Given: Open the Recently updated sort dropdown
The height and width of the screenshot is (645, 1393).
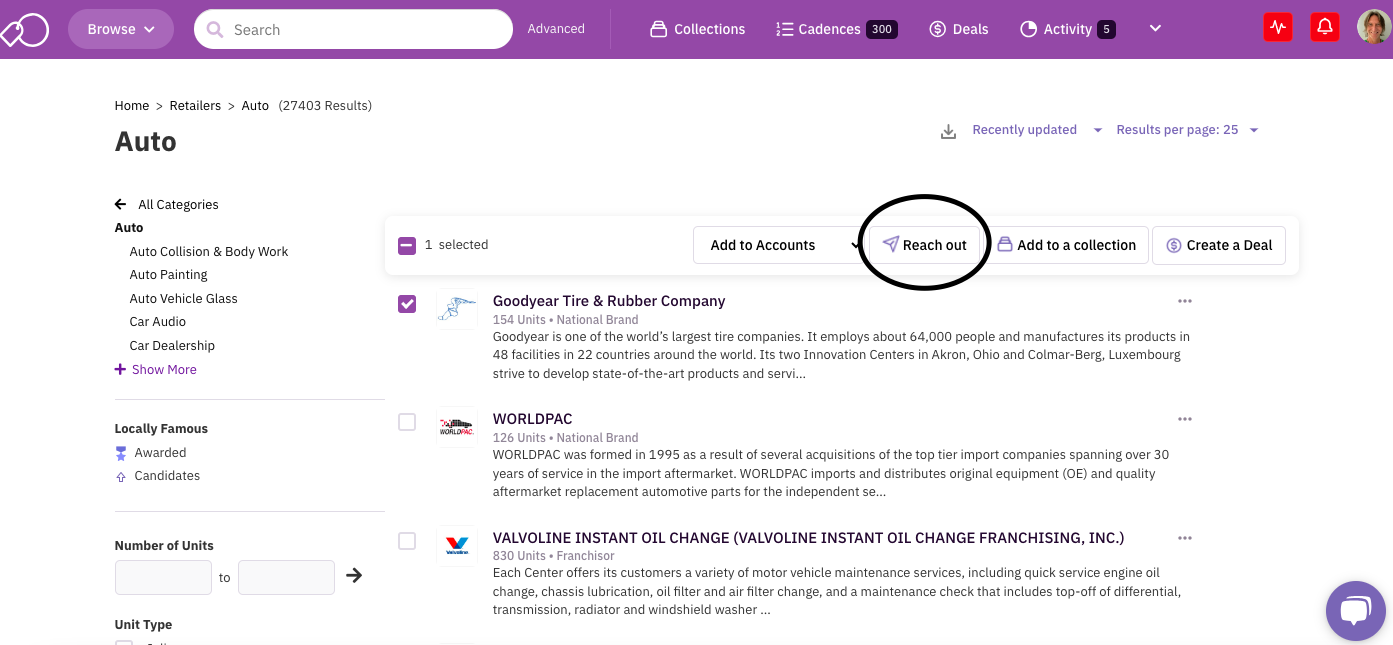Looking at the screenshot, I should 1037,130.
